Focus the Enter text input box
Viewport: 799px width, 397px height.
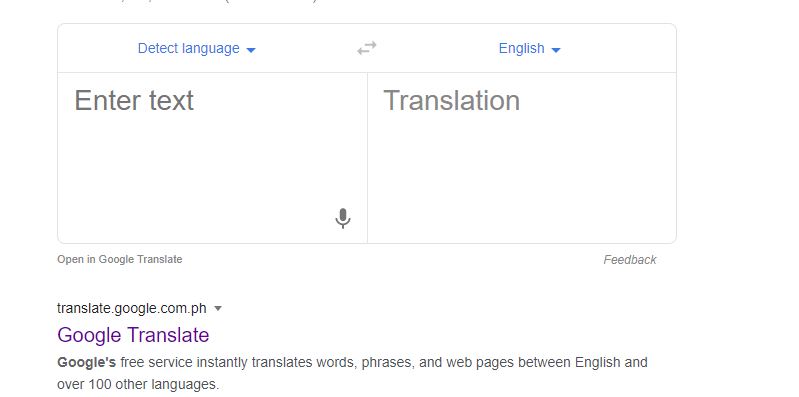[212, 158]
